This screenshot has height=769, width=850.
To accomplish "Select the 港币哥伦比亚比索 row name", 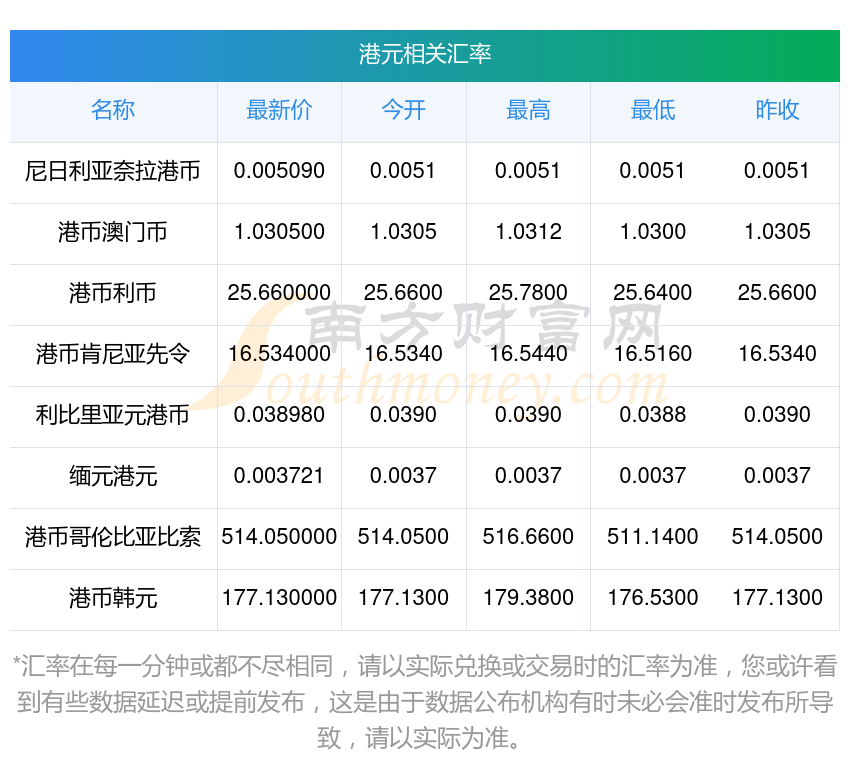I will point(113,537).
